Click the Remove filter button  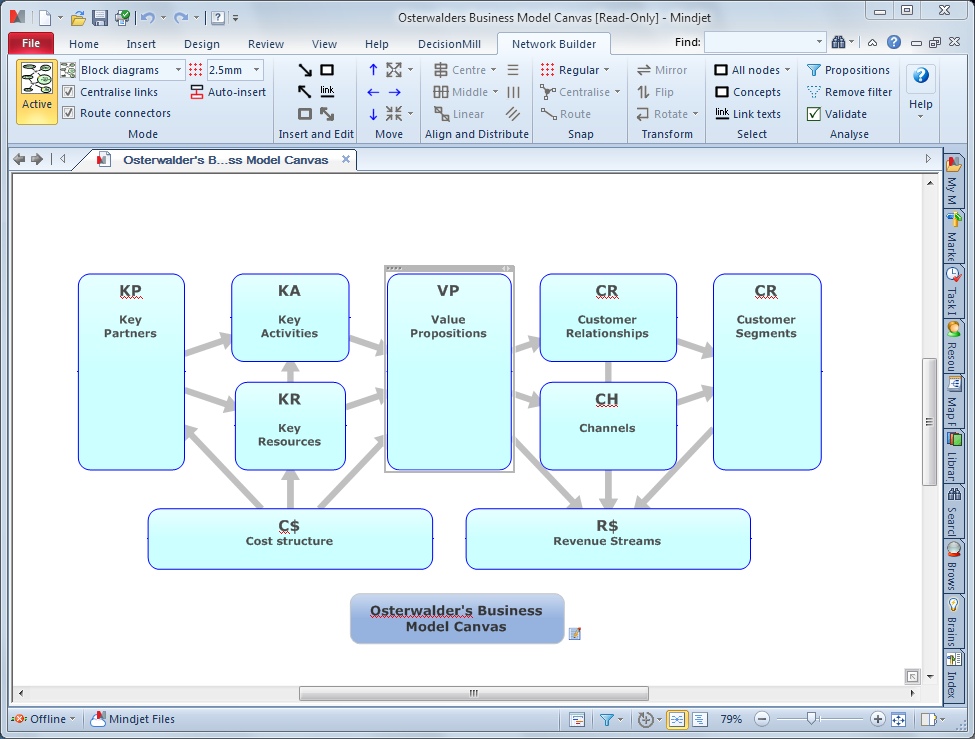(849, 92)
